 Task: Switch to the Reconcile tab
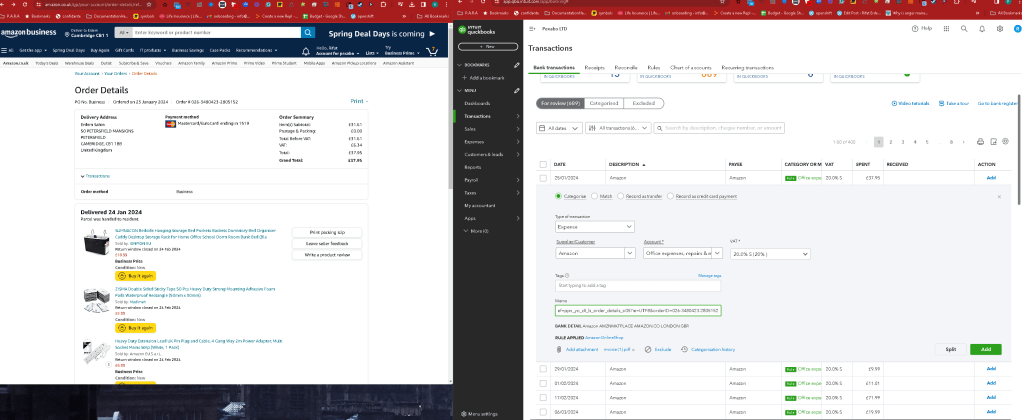point(626,68)
